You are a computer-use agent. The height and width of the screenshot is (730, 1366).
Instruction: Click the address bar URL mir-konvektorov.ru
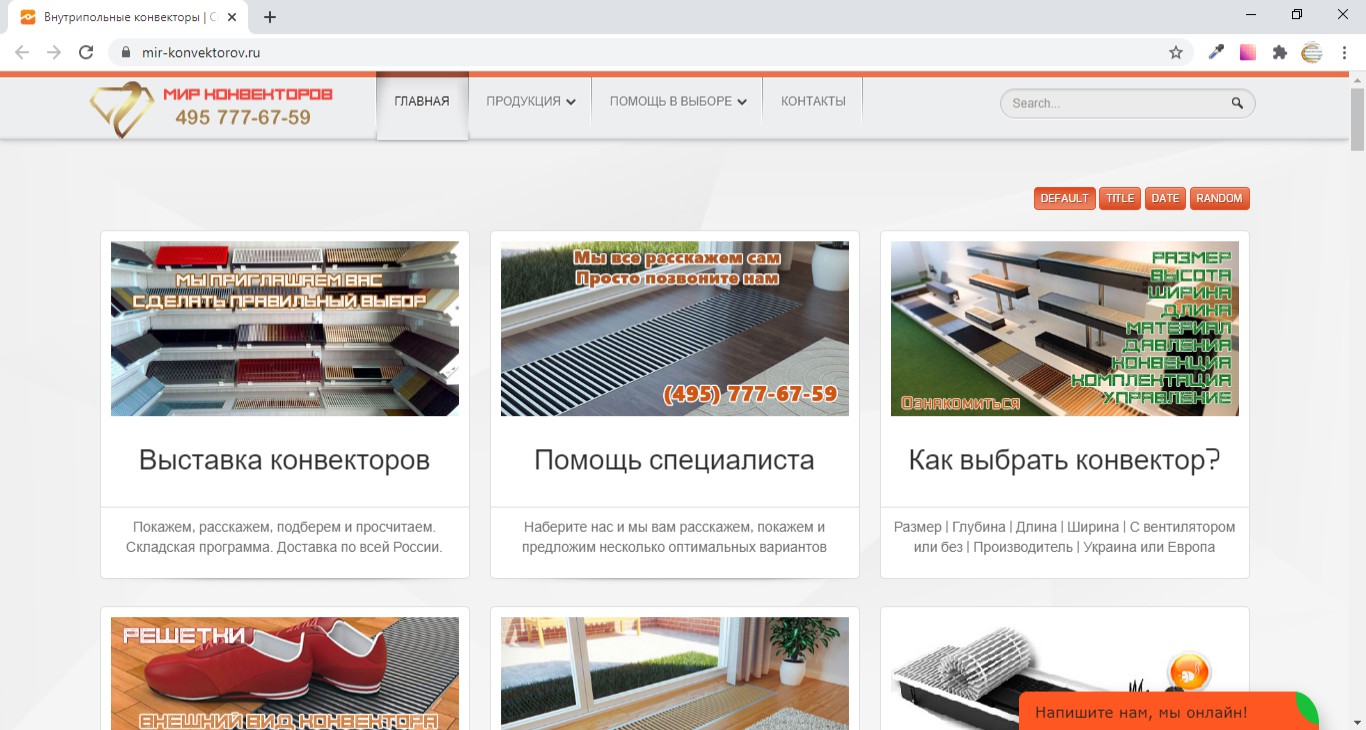tap(201, 52)
